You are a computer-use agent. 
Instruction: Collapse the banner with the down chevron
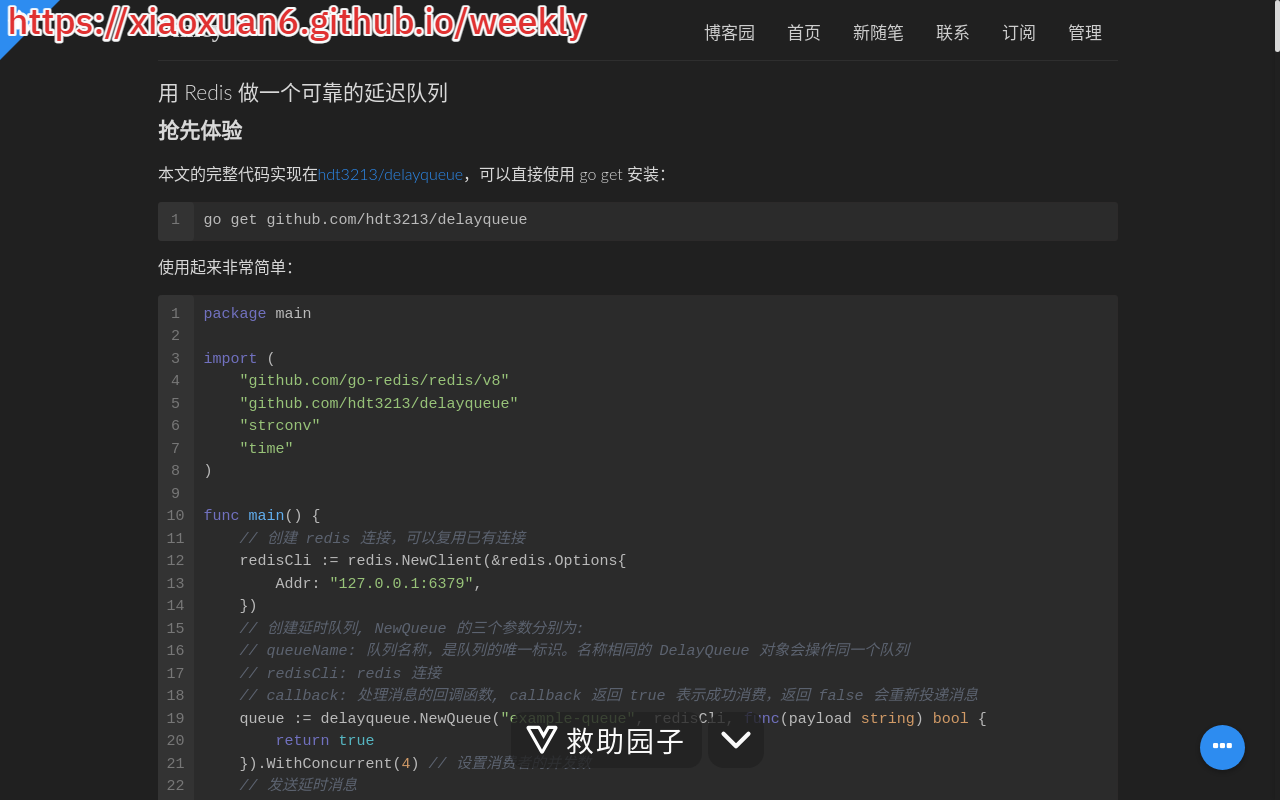tap(736, 740)
